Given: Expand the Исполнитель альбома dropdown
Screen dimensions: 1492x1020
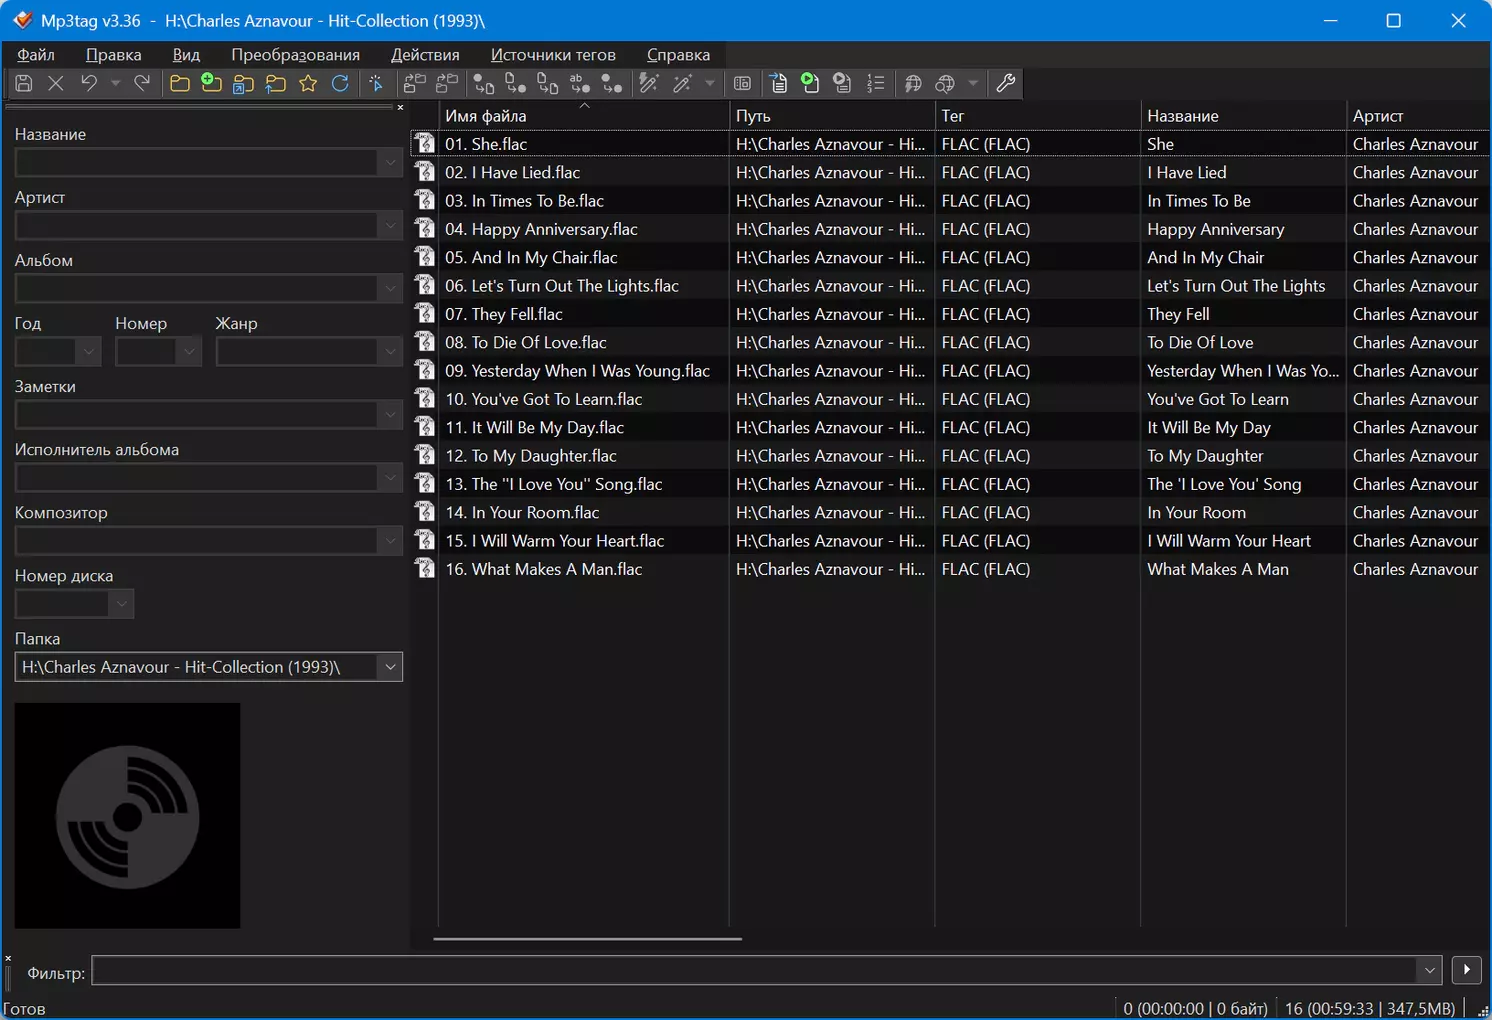Looking at the screenshot, I should tap(390, 478).
